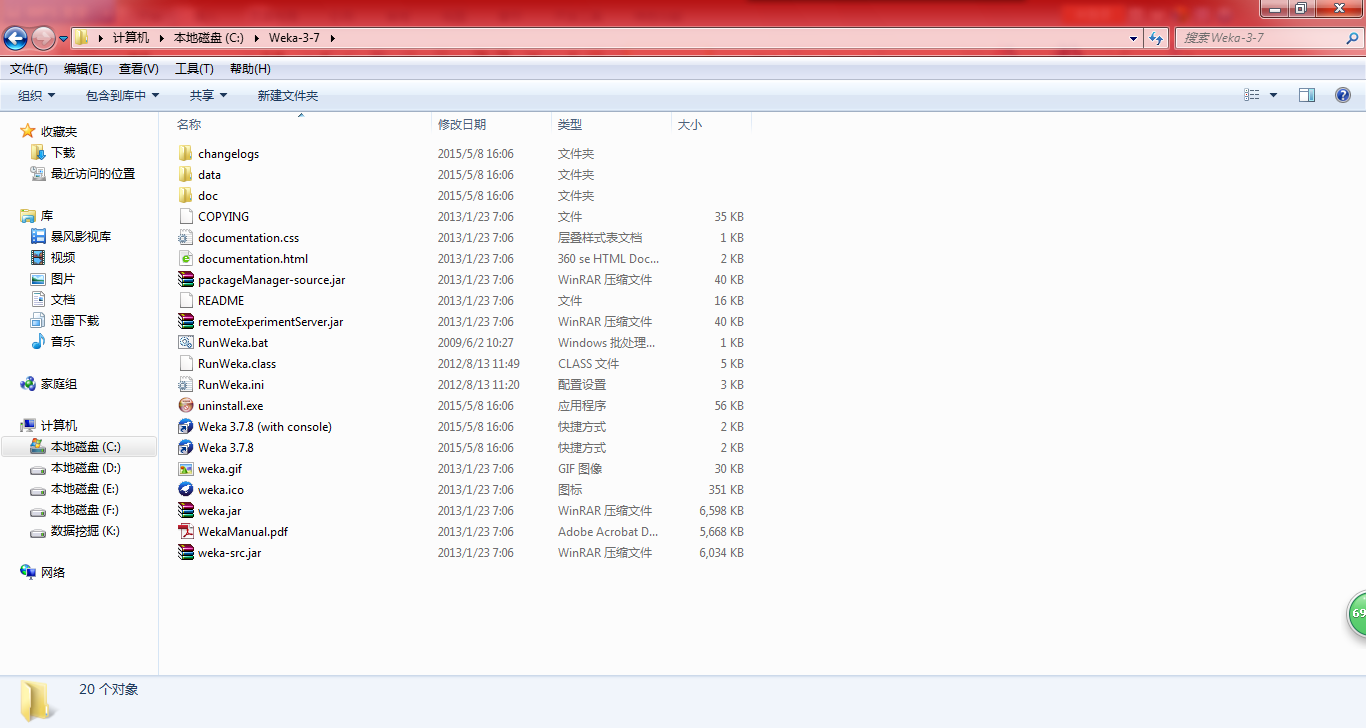Click the Back navigation arrow
The image size is (1366, 728).
point(15,38)
